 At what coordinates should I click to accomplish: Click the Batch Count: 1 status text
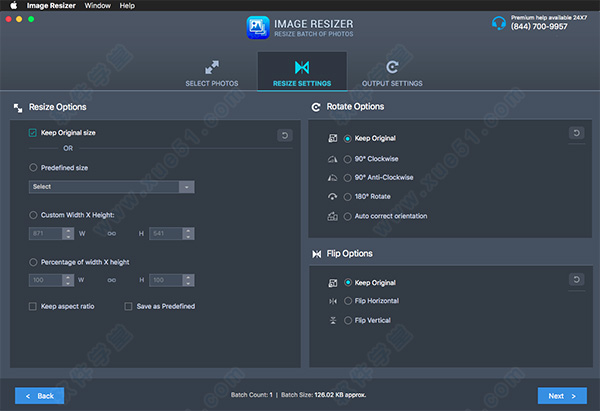252,395
